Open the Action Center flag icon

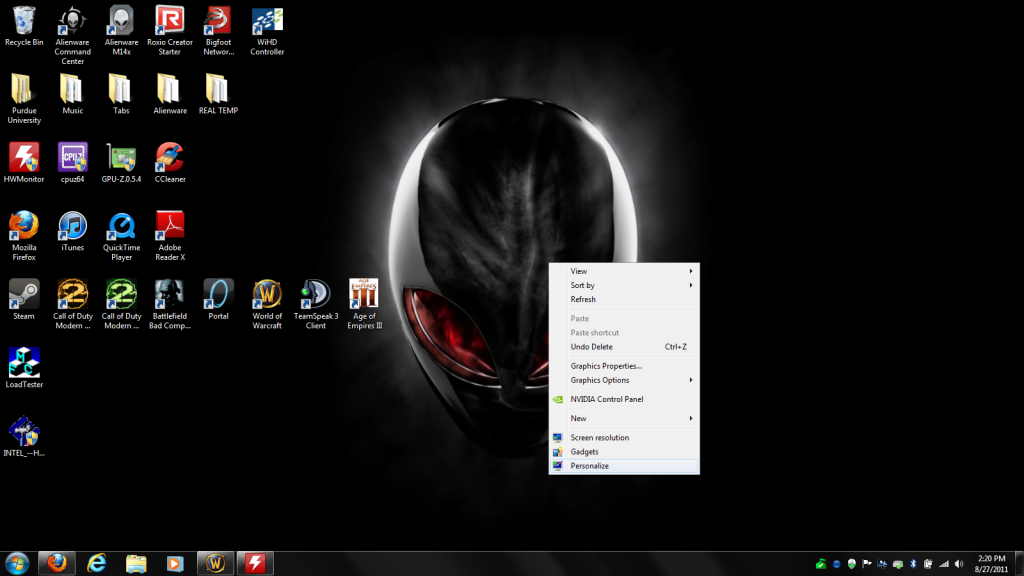click(867, 564)
